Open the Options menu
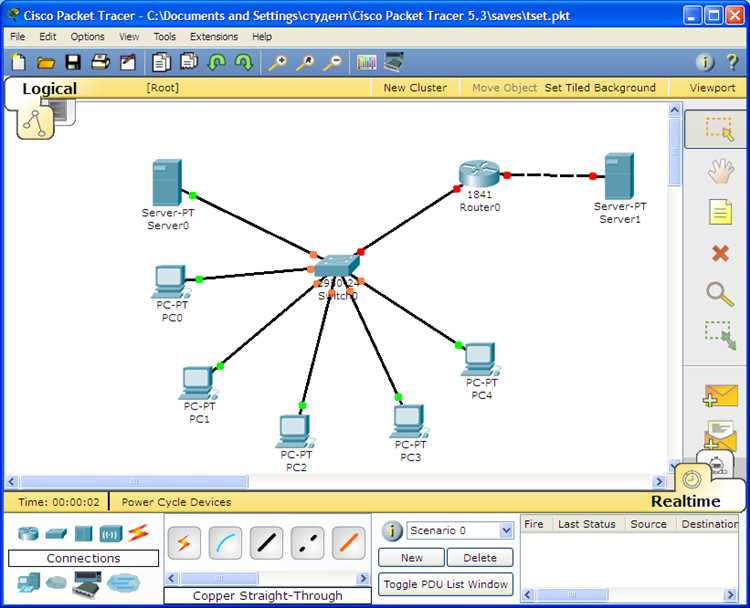Viewport: 750px width, 608px height. 87,36
